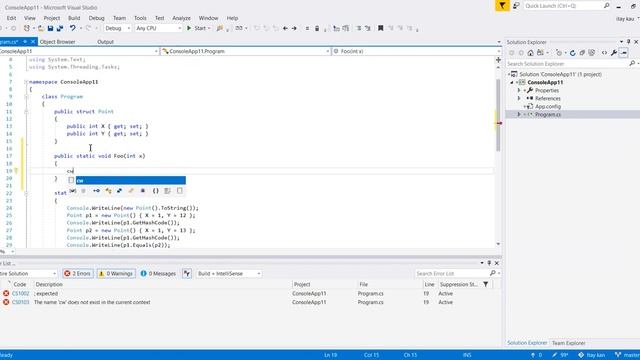
Task: Open the Foo(int x) member dropdown
Action: 416,51
